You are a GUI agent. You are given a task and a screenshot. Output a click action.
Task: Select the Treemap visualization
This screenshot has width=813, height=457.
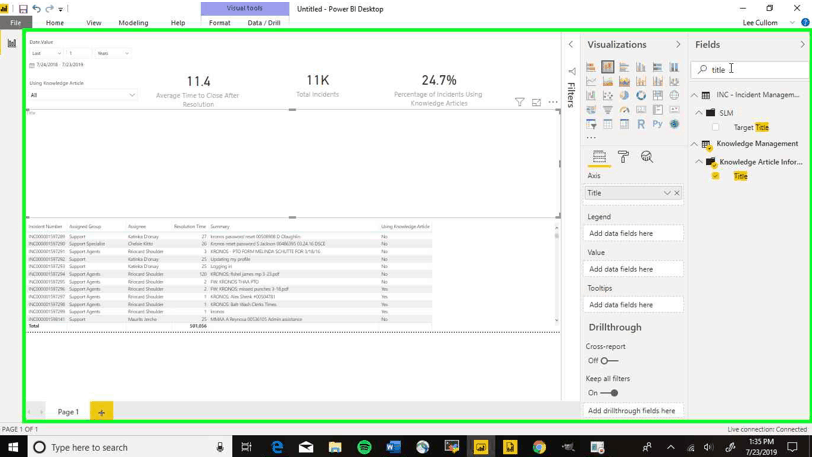click(657, 95)
